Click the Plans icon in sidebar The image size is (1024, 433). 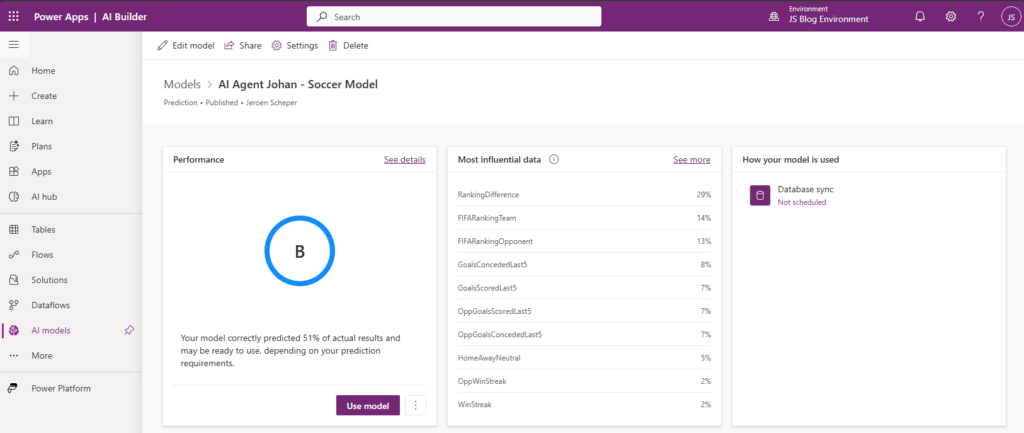pyautogui.click(x=14, y=146)
